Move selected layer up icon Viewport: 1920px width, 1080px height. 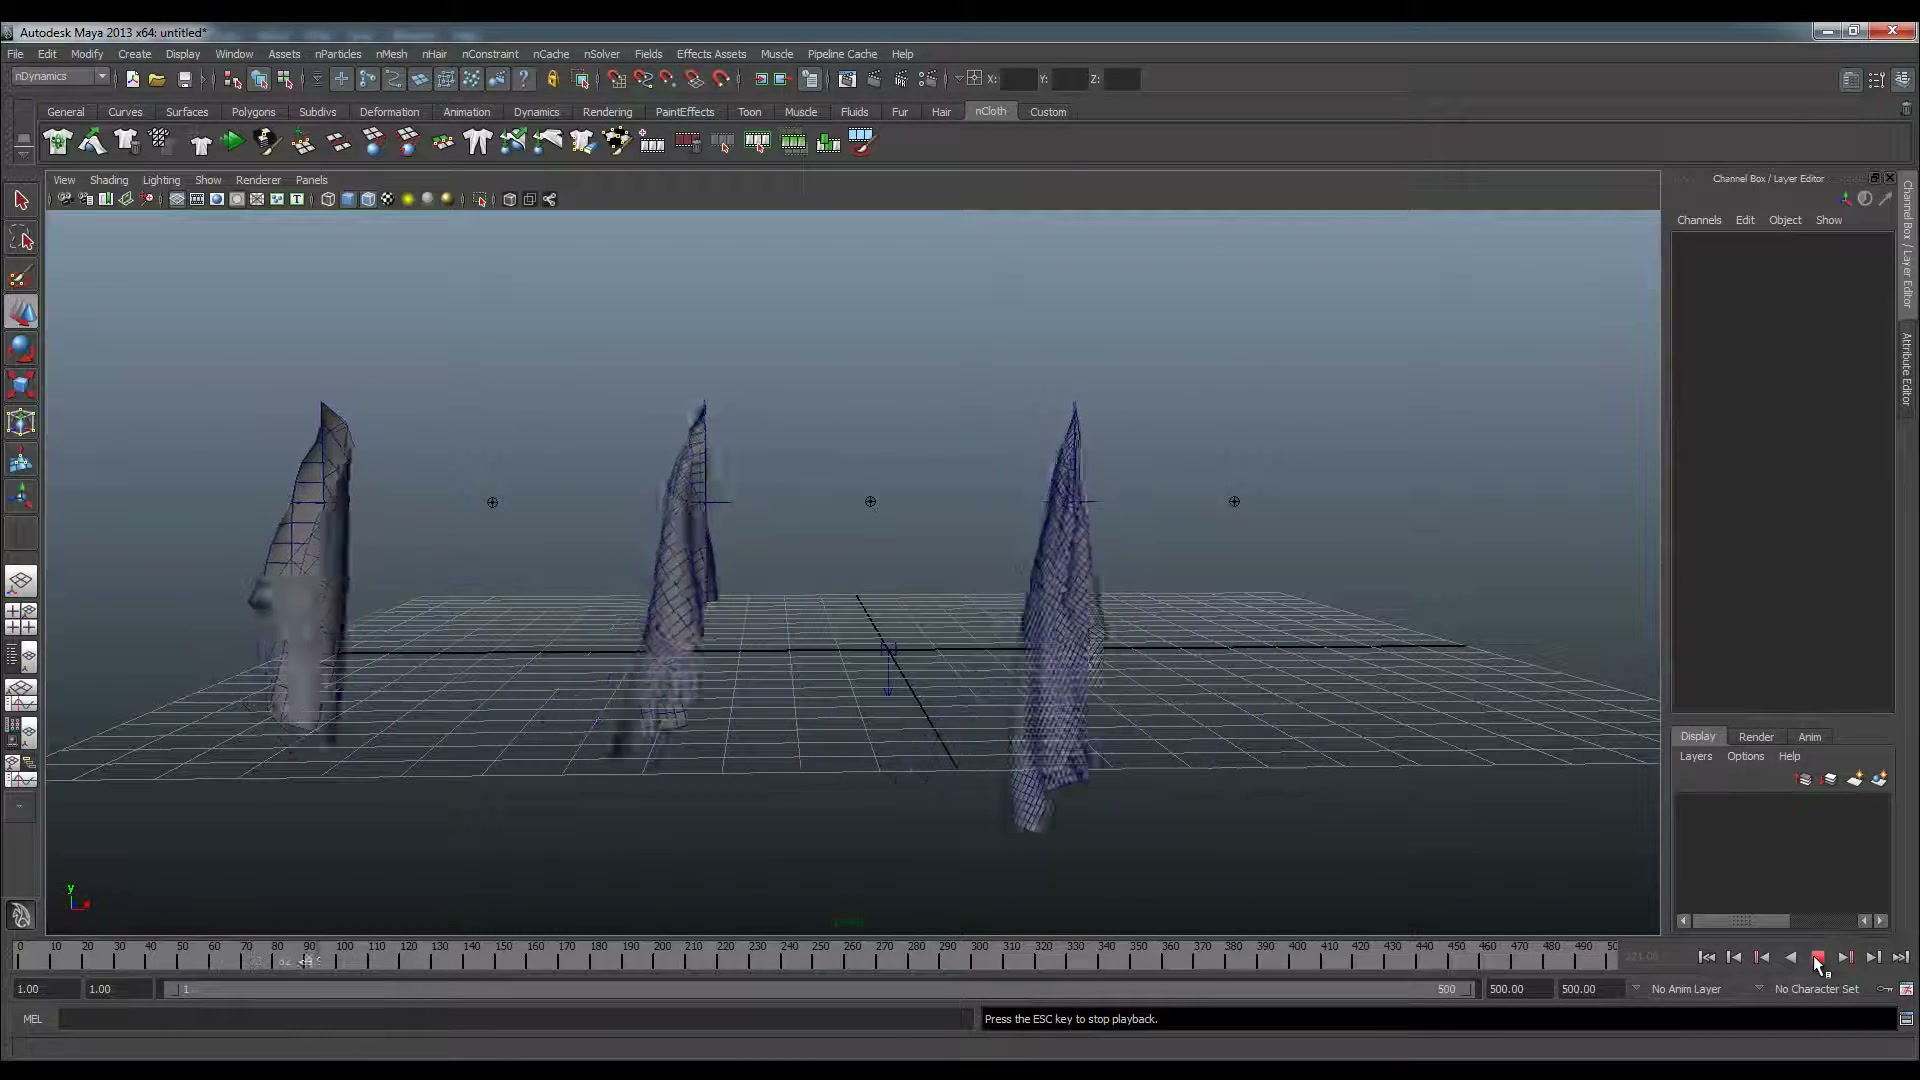(1804, 779)
